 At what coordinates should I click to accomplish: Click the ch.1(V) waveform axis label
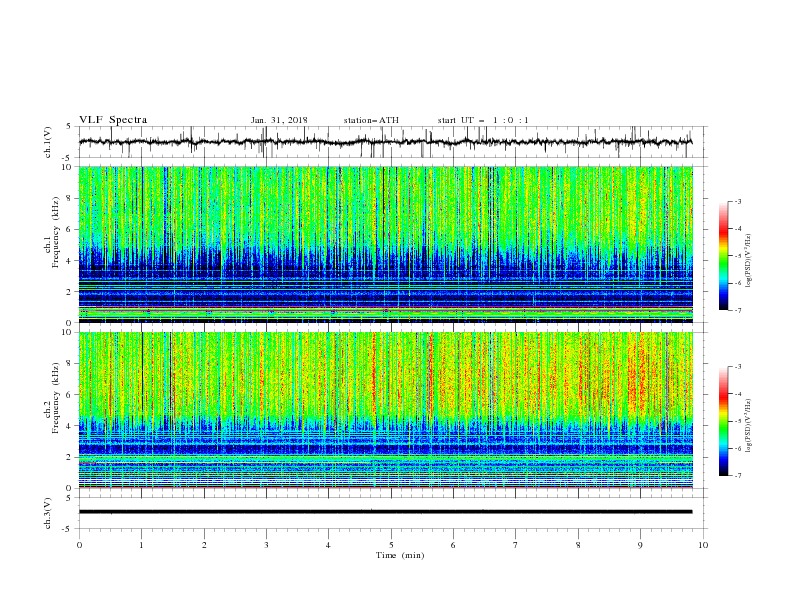(48, 142)
